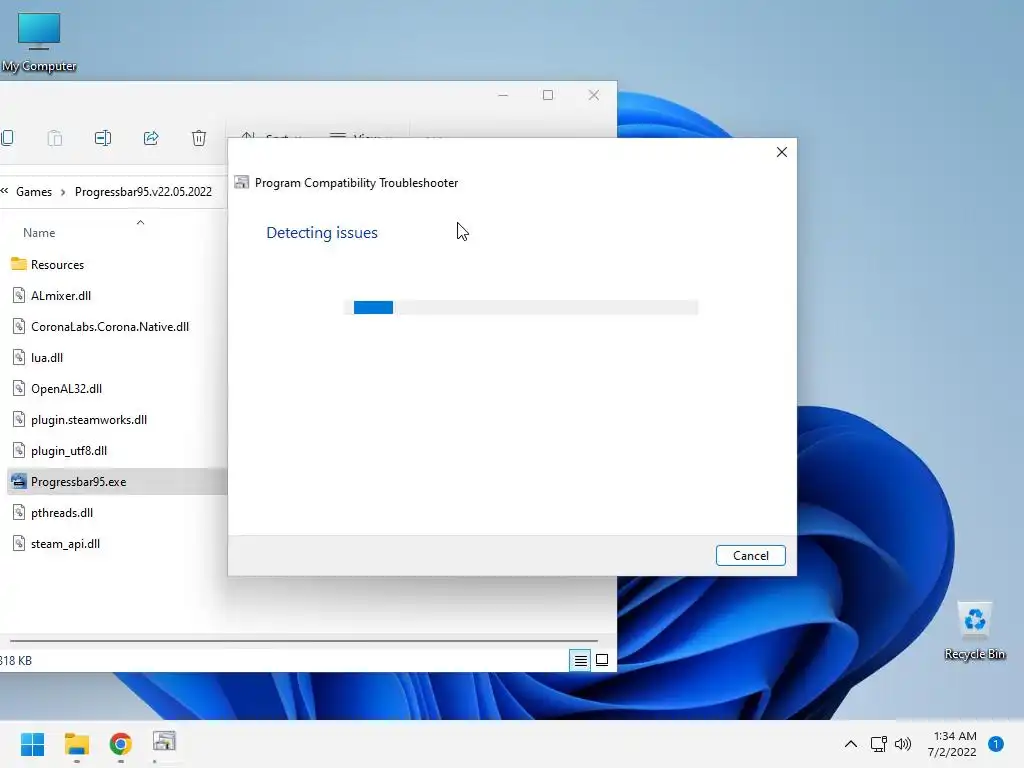This screenshot has width=1024, height=768.
Task: Show hidden tray icons chevron
Action: point(851,744)
